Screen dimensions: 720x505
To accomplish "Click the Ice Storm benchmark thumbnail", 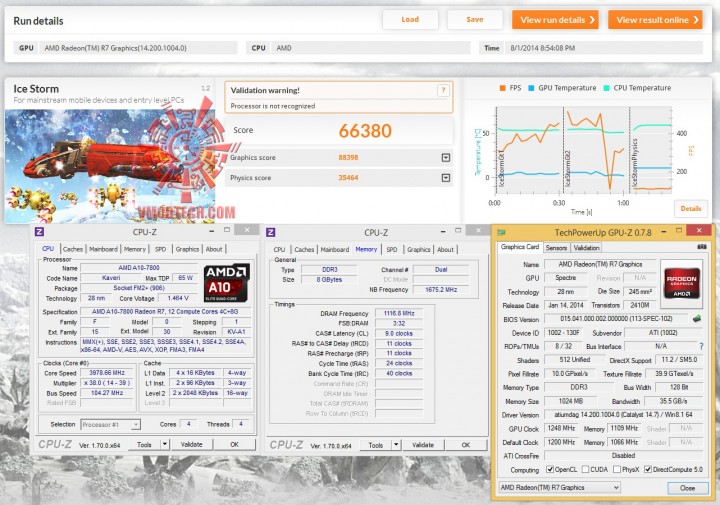I will click(x=110, y=165).
